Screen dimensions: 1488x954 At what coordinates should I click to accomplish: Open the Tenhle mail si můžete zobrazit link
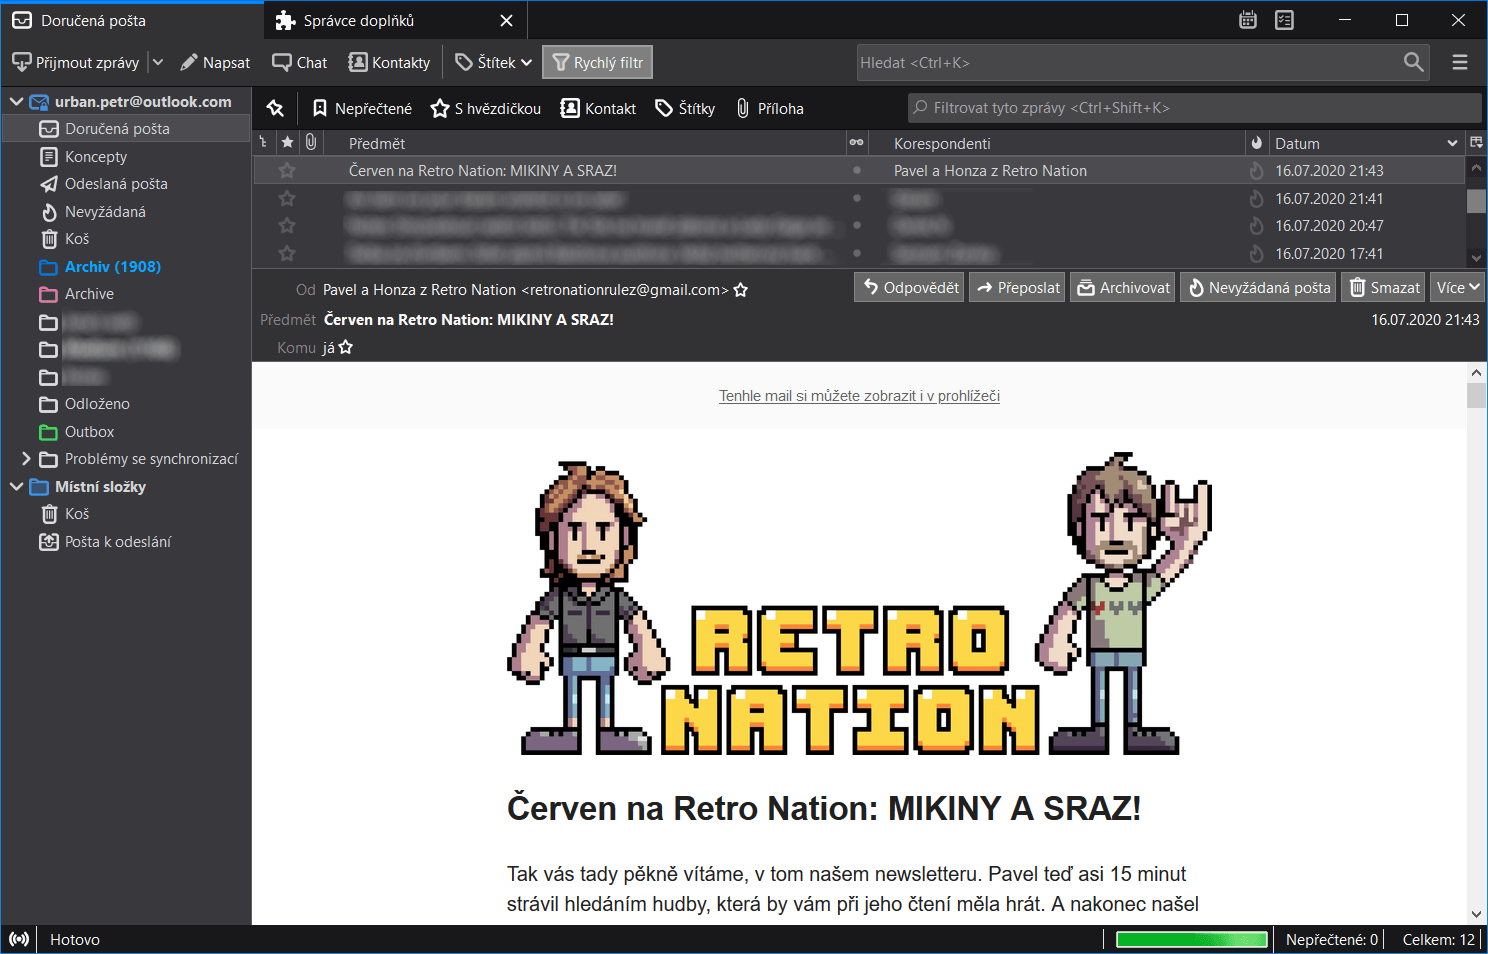(859, 396)
